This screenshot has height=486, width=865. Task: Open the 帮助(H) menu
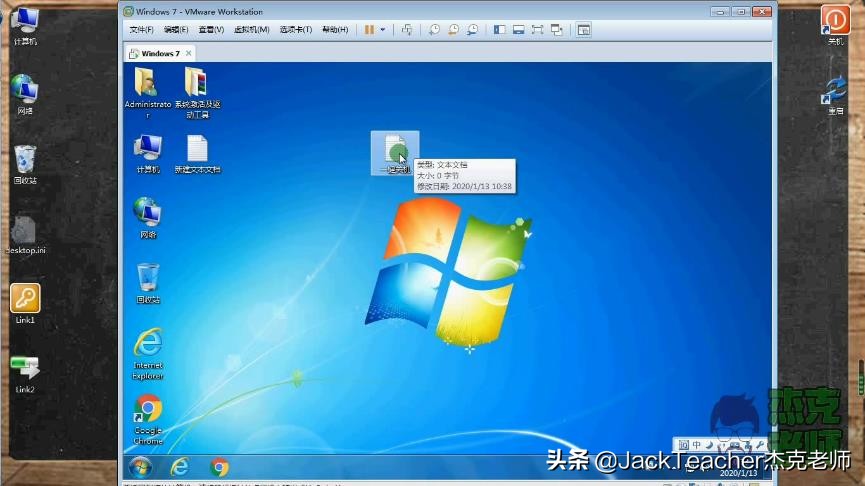335,30
